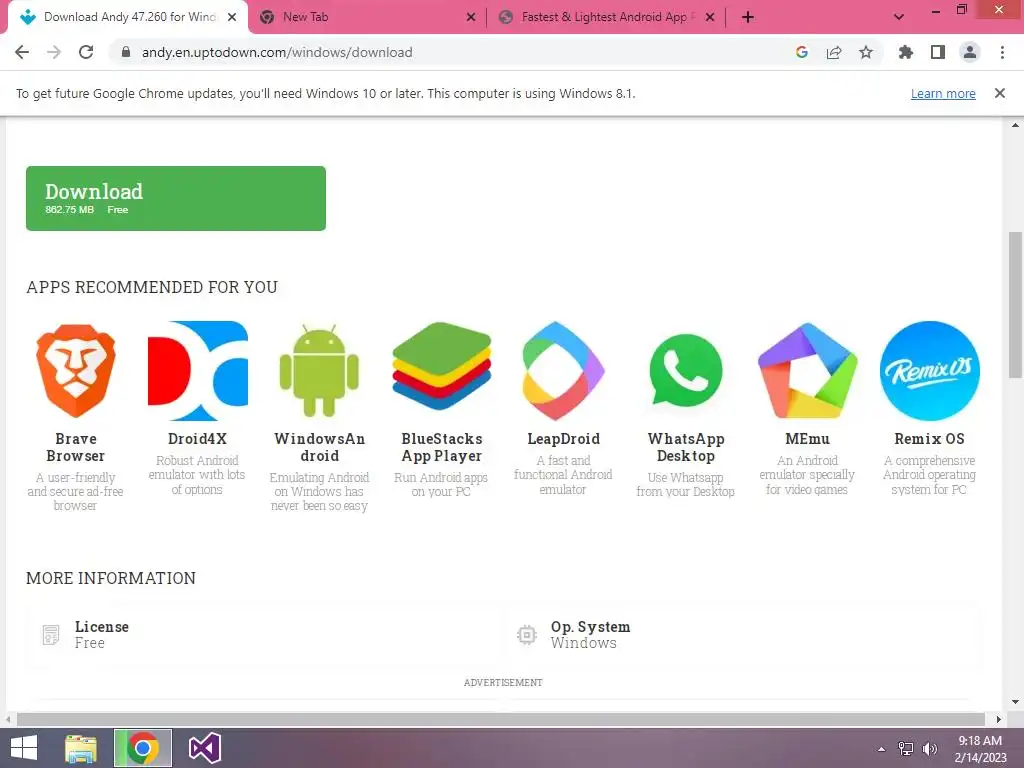
Task: Click the vertical scrollbar thumb
Action: tap(1015, 304)
